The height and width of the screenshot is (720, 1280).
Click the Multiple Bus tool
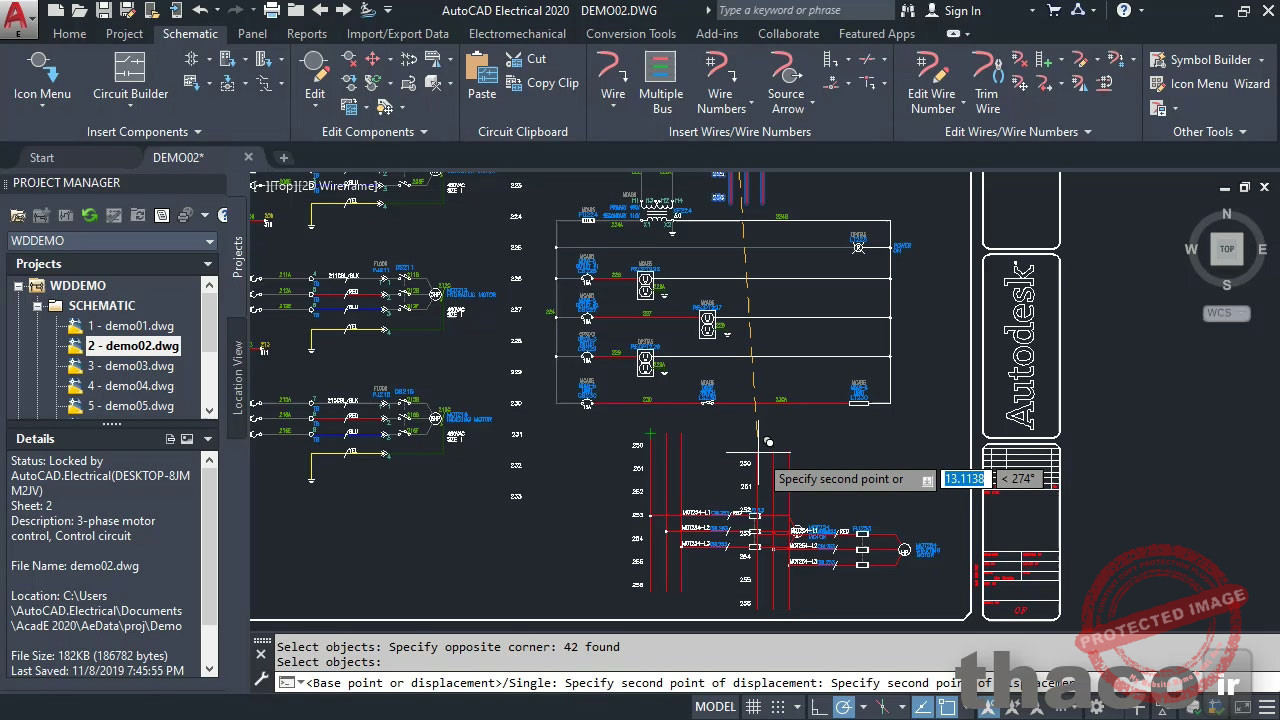coord(660,80)
